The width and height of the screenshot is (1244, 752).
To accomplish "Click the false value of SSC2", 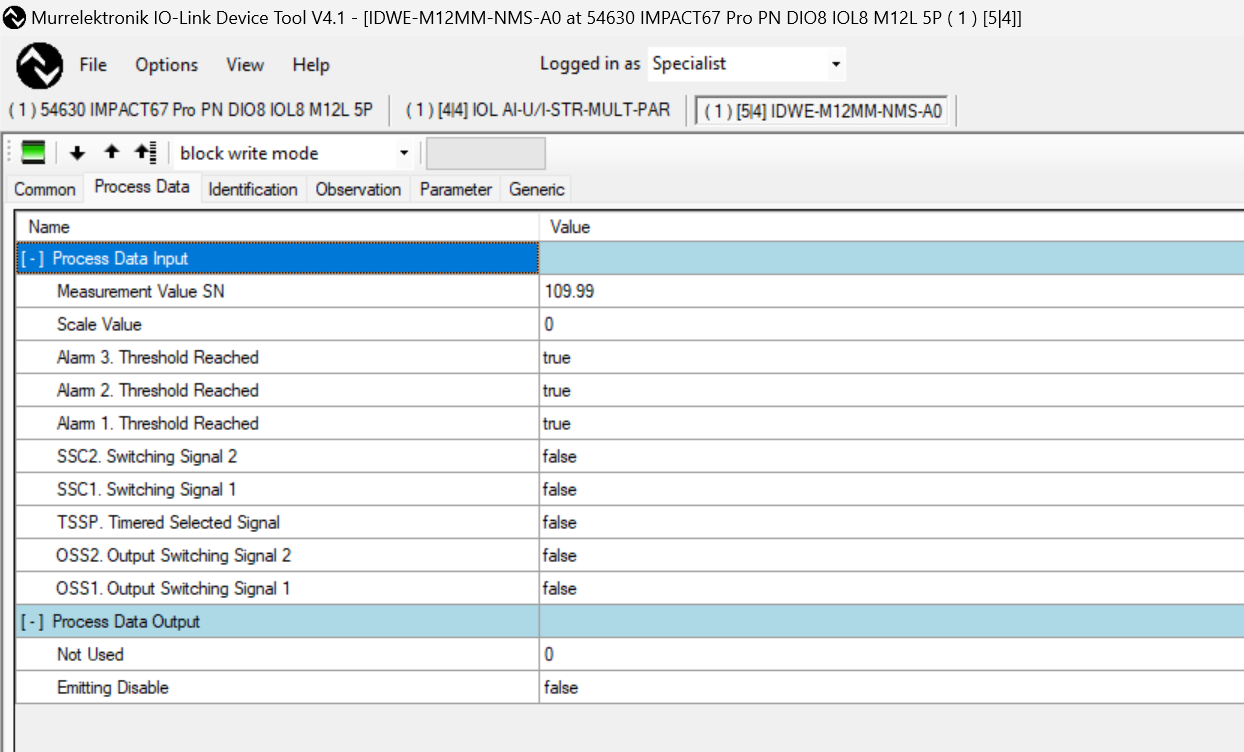I will point(560,457).
